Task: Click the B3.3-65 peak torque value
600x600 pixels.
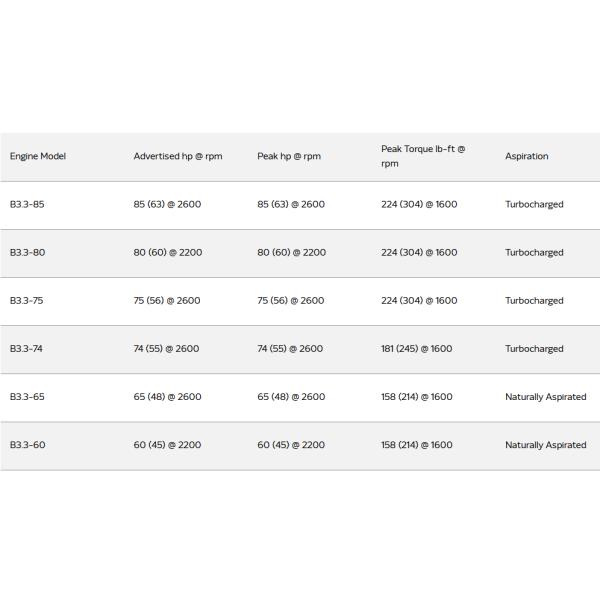Action: tap(417, 397)
